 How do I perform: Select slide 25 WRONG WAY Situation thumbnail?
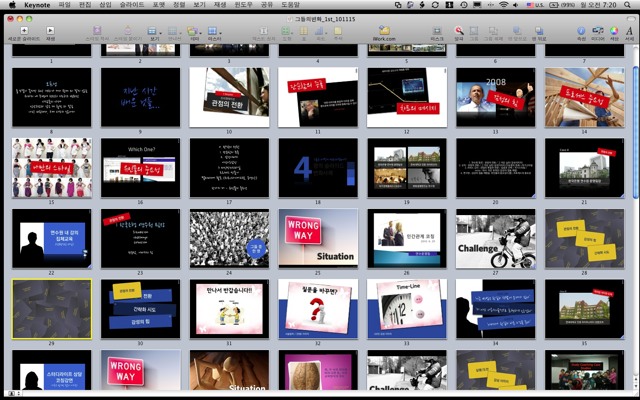(x=318, y=238)
